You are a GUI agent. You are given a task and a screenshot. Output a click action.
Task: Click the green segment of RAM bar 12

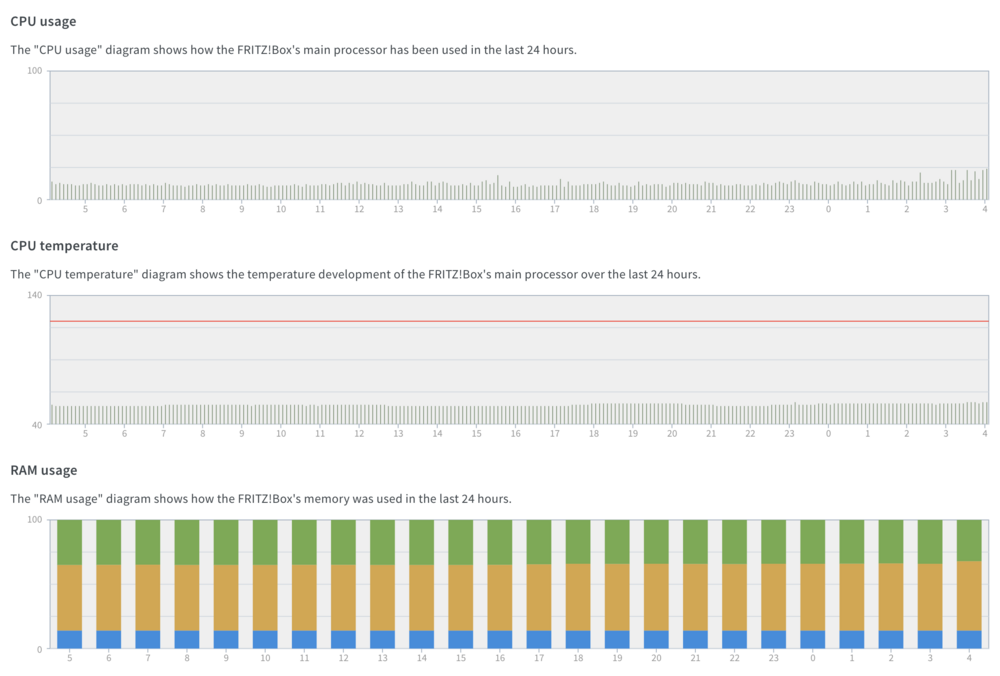(x=343, y=542)
